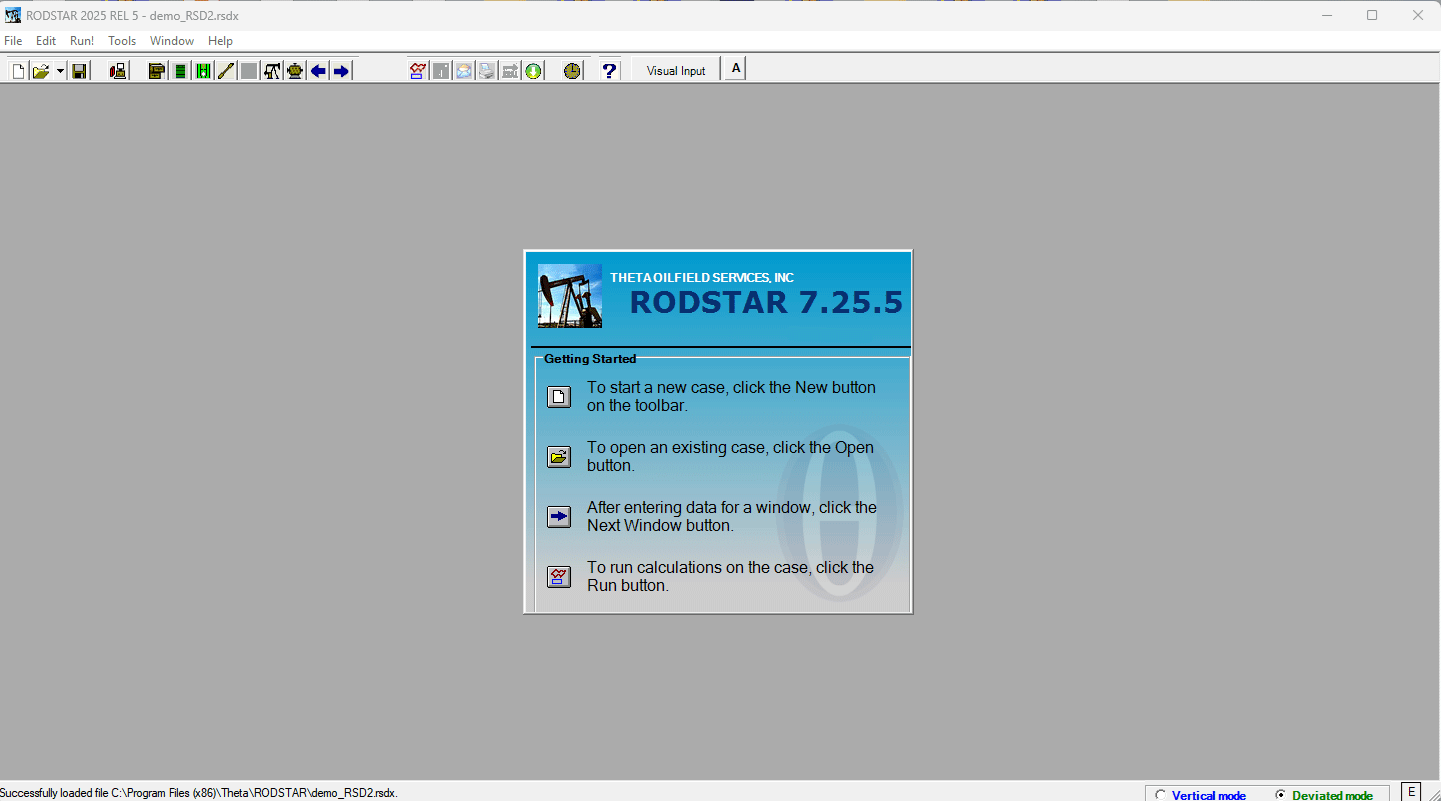1441x801 pixels.
Task: Click the title bar text "RODSTAR 2025 REL 5 - demo_RSD2.rsdx"
Action: 132,15
